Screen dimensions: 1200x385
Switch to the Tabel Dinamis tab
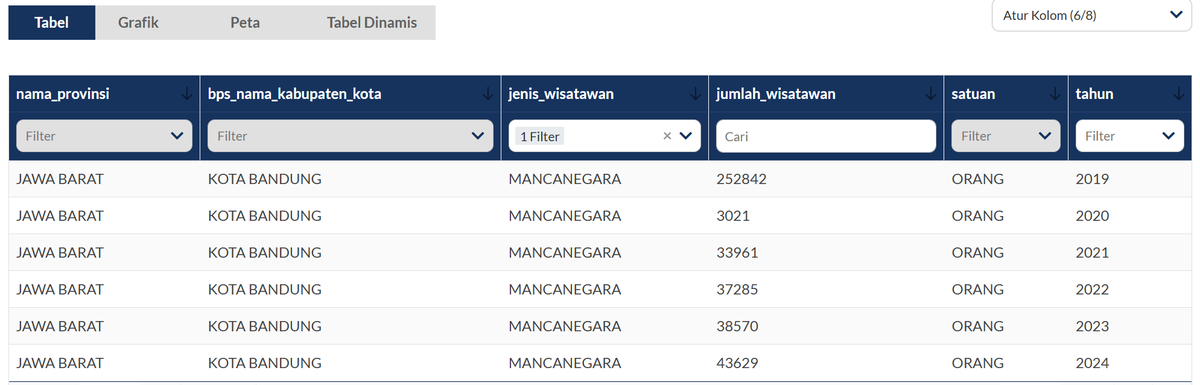372,22
